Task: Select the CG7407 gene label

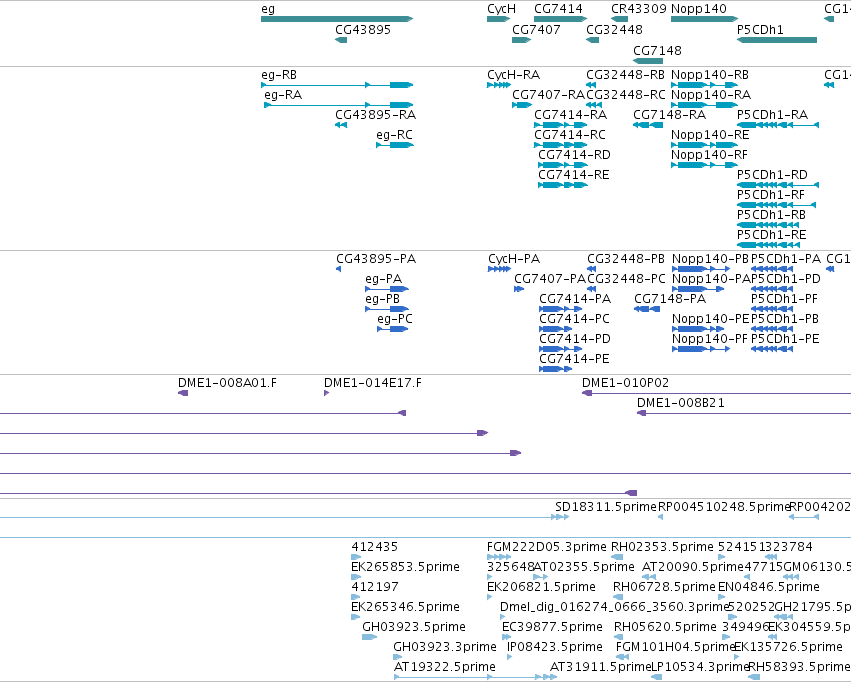Action: pos(536,30)
